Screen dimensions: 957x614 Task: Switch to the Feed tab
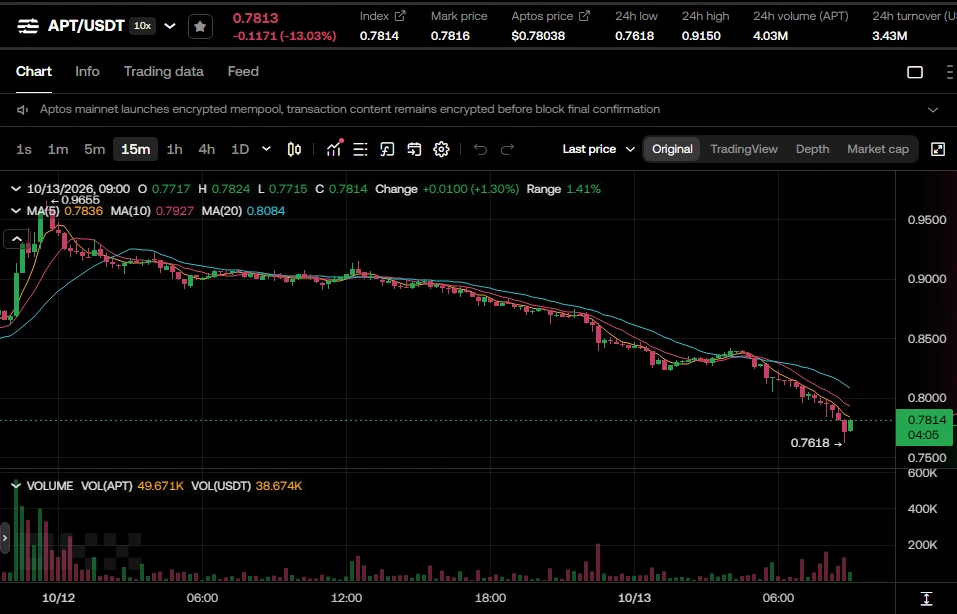(x=243, y=71)
